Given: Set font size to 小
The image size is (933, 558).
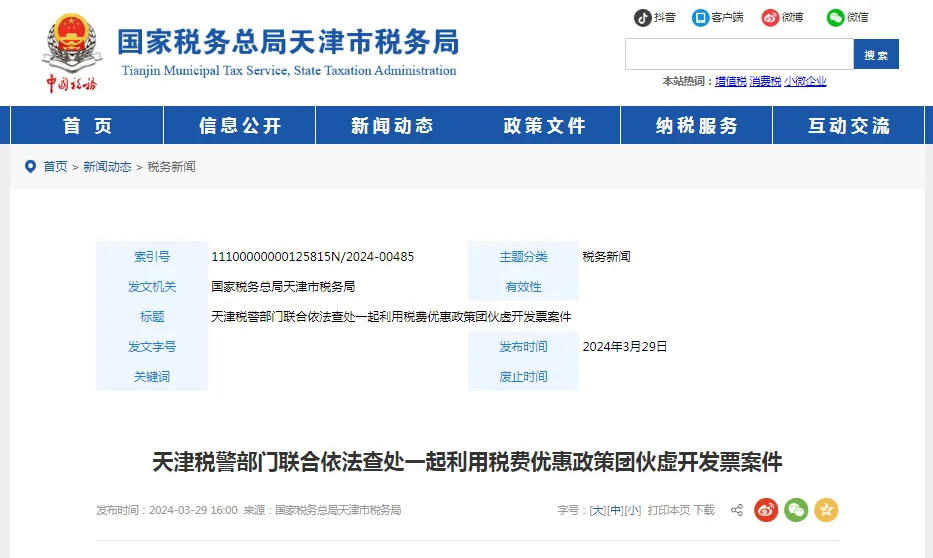Looking at the screenshot, I should (x=633, y=510).
